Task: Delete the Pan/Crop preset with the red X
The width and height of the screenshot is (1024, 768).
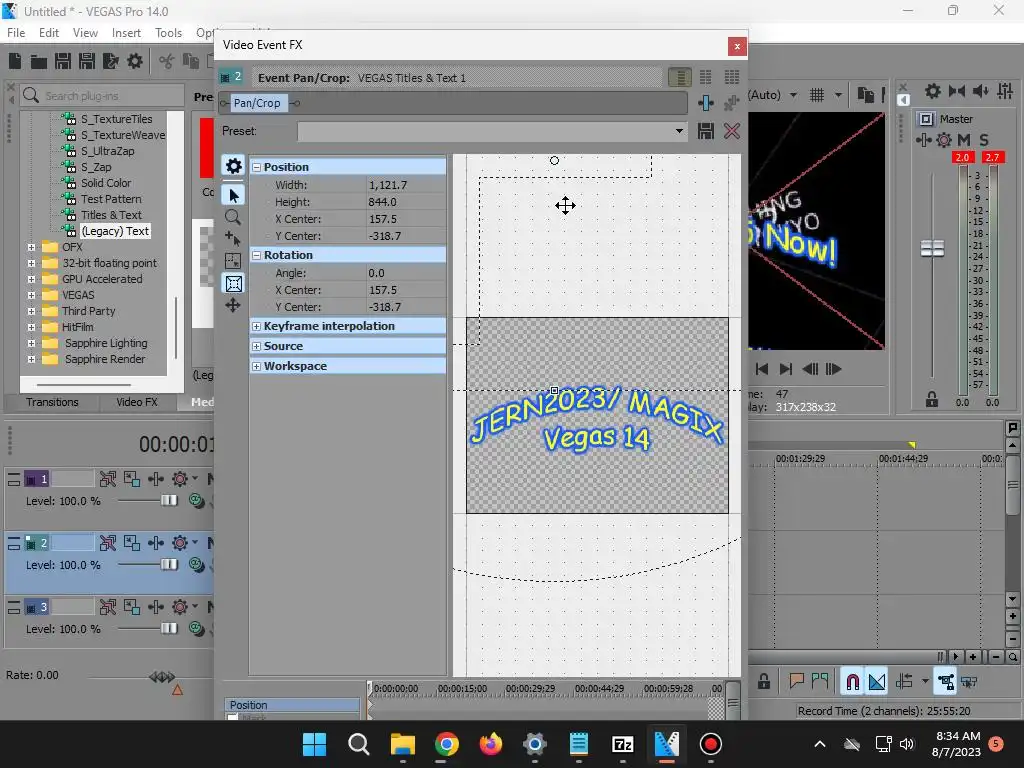Action: point(731,131)
